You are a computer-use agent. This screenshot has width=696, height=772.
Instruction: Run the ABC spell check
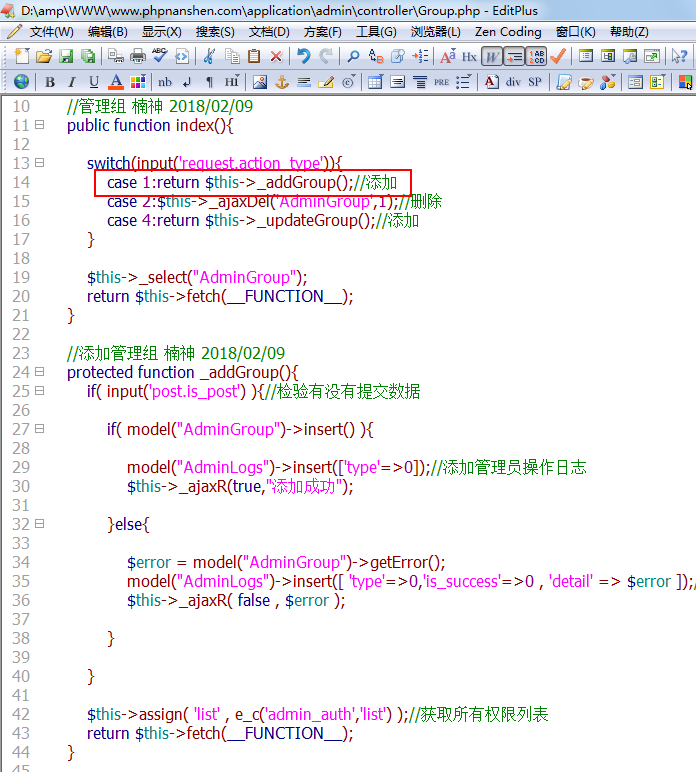[159, 56]
